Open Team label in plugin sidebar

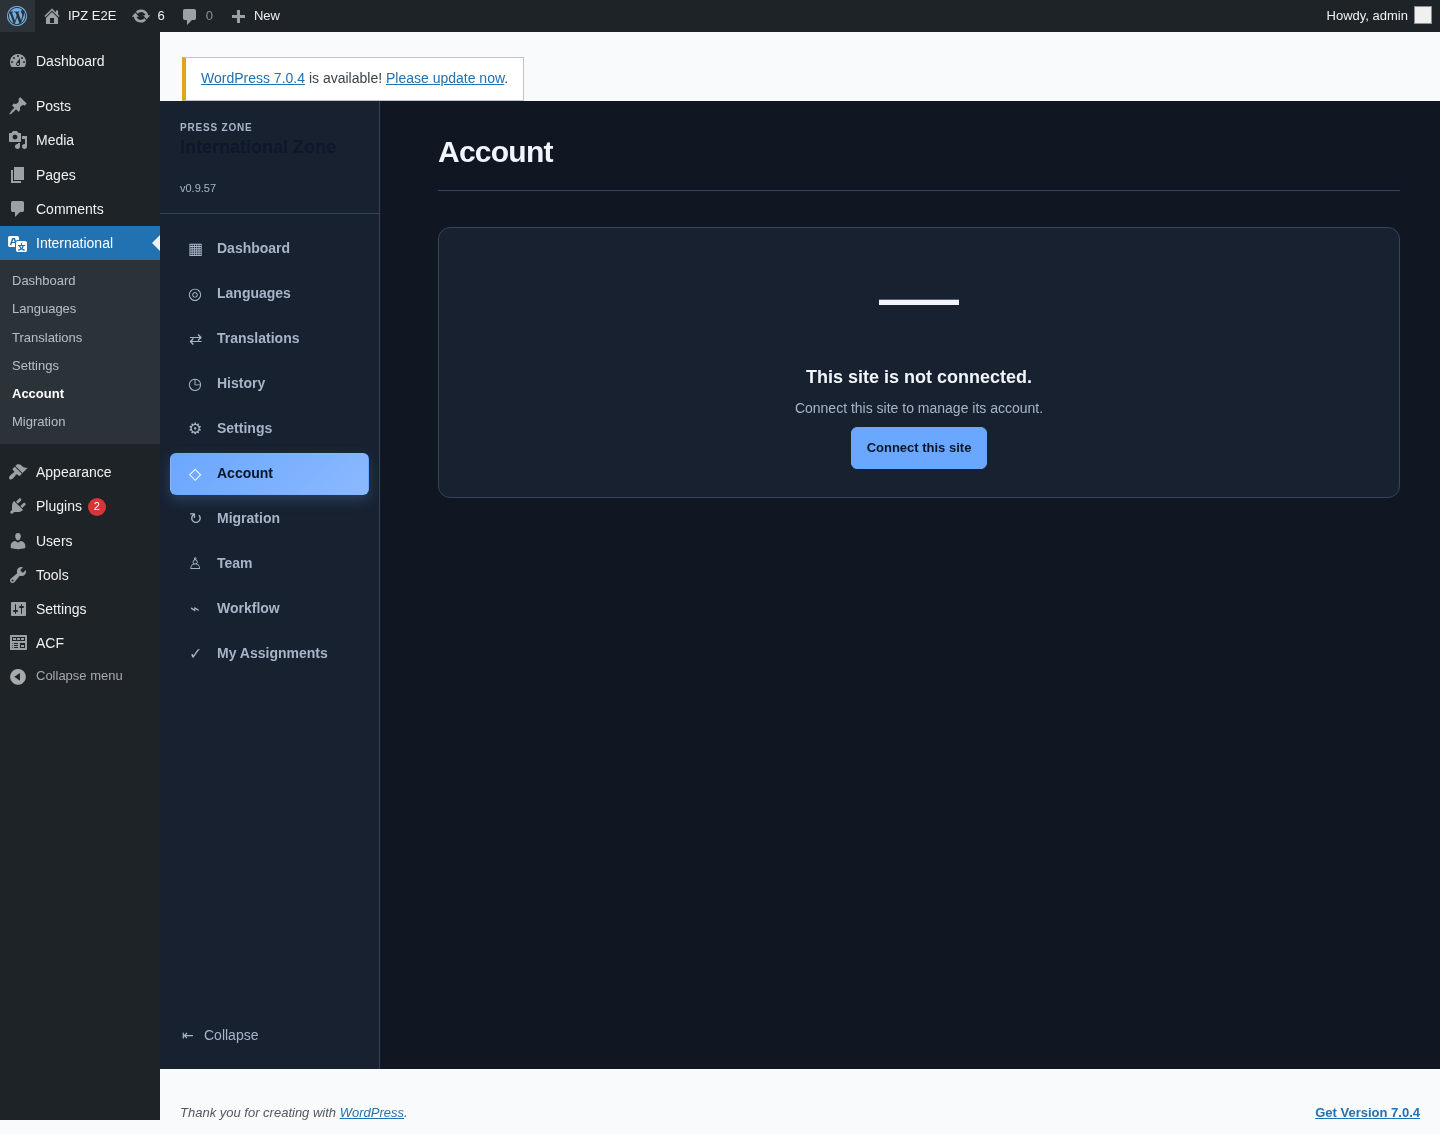click(x=235, y=563)
